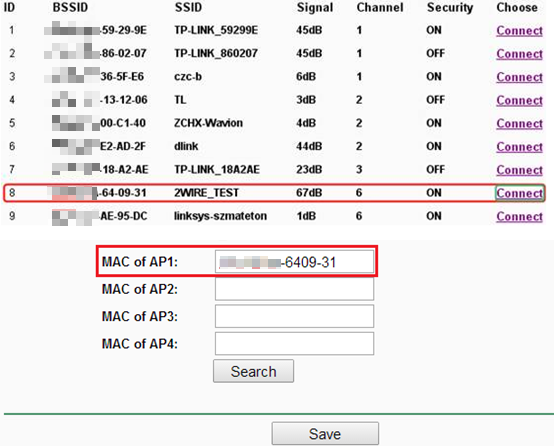
Task: Click Connect for TP-LINK_59299E network
Action: [x=519, y=31]
